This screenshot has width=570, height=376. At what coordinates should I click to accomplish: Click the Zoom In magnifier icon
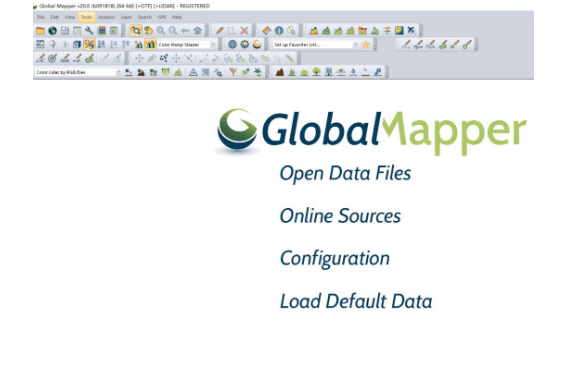click(160, 31)
